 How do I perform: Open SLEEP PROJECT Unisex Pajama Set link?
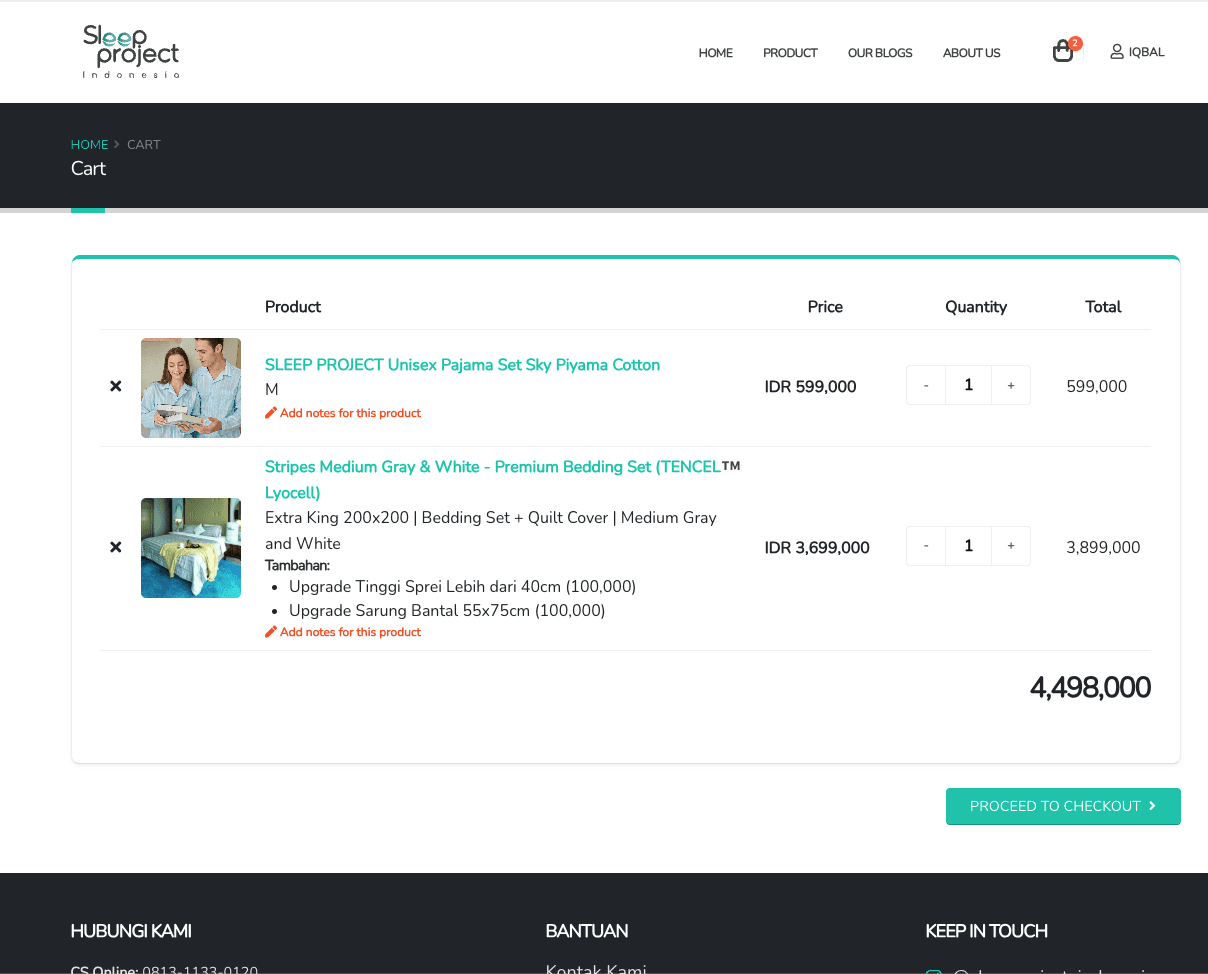(462, 365)
